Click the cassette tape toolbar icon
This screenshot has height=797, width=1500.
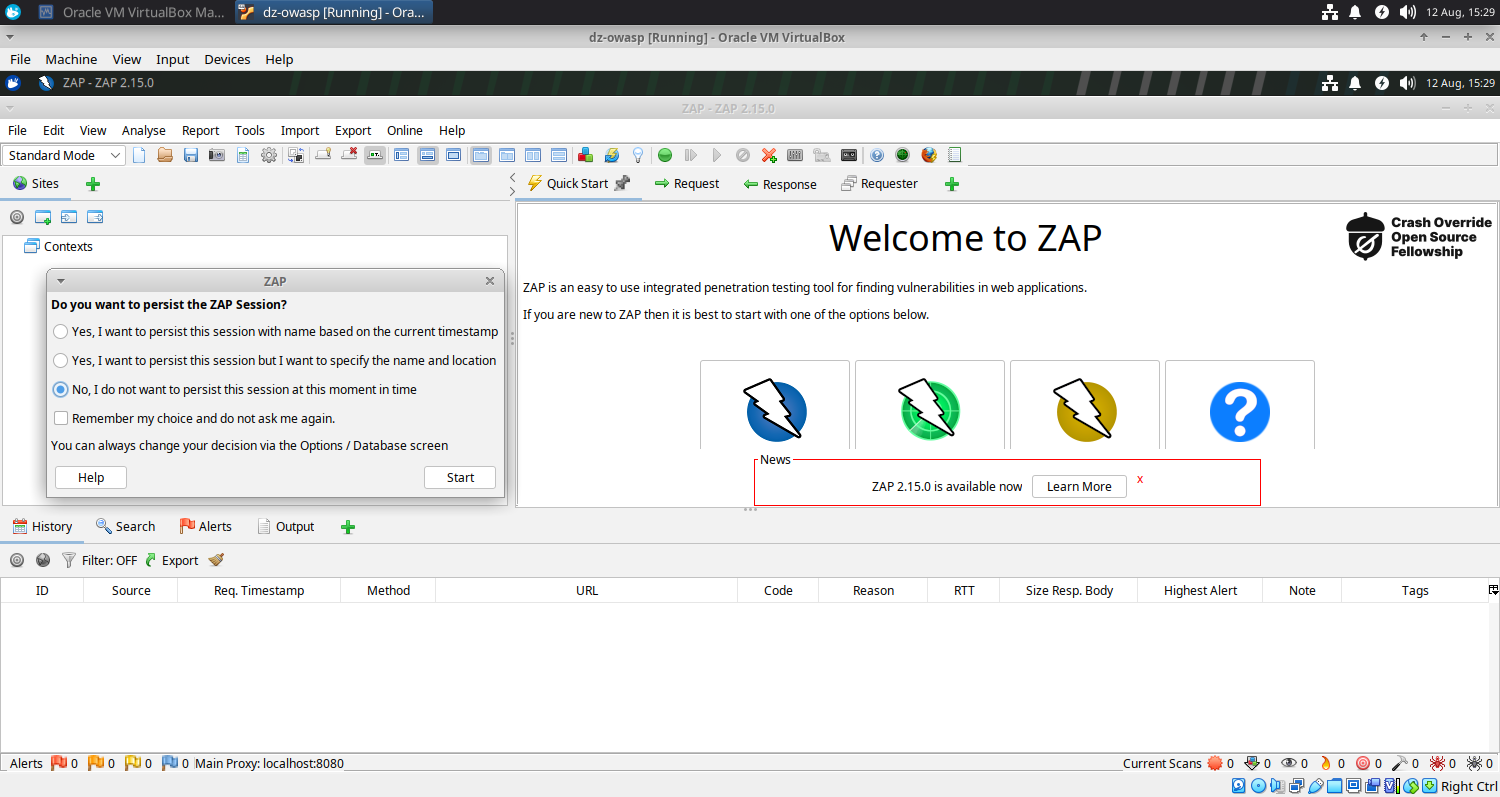pos(849,155)
